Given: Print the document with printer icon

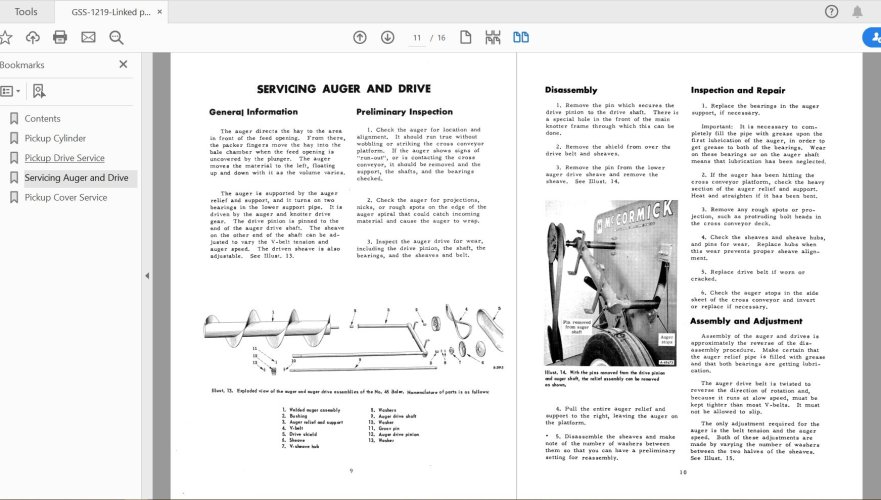Looking at the screenshot, I should tap(60, 37).
